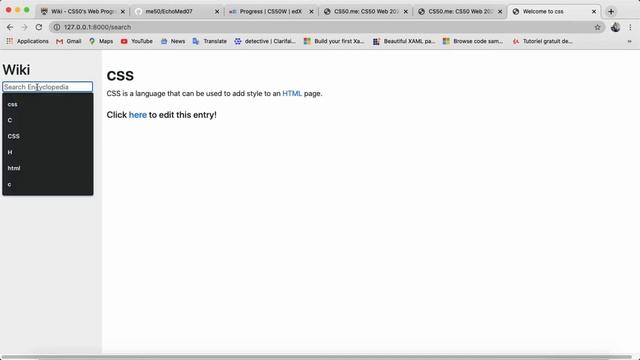Open the Tutoriel gratuit de... bookmark
The width and height of the screenshot is (640, 360).
(x=542, y=41)
